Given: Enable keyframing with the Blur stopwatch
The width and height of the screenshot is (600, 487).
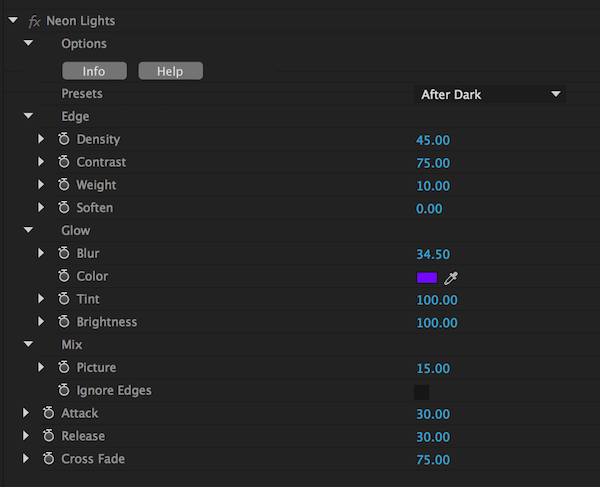Looking at the screenshot, I should point(63,254).
